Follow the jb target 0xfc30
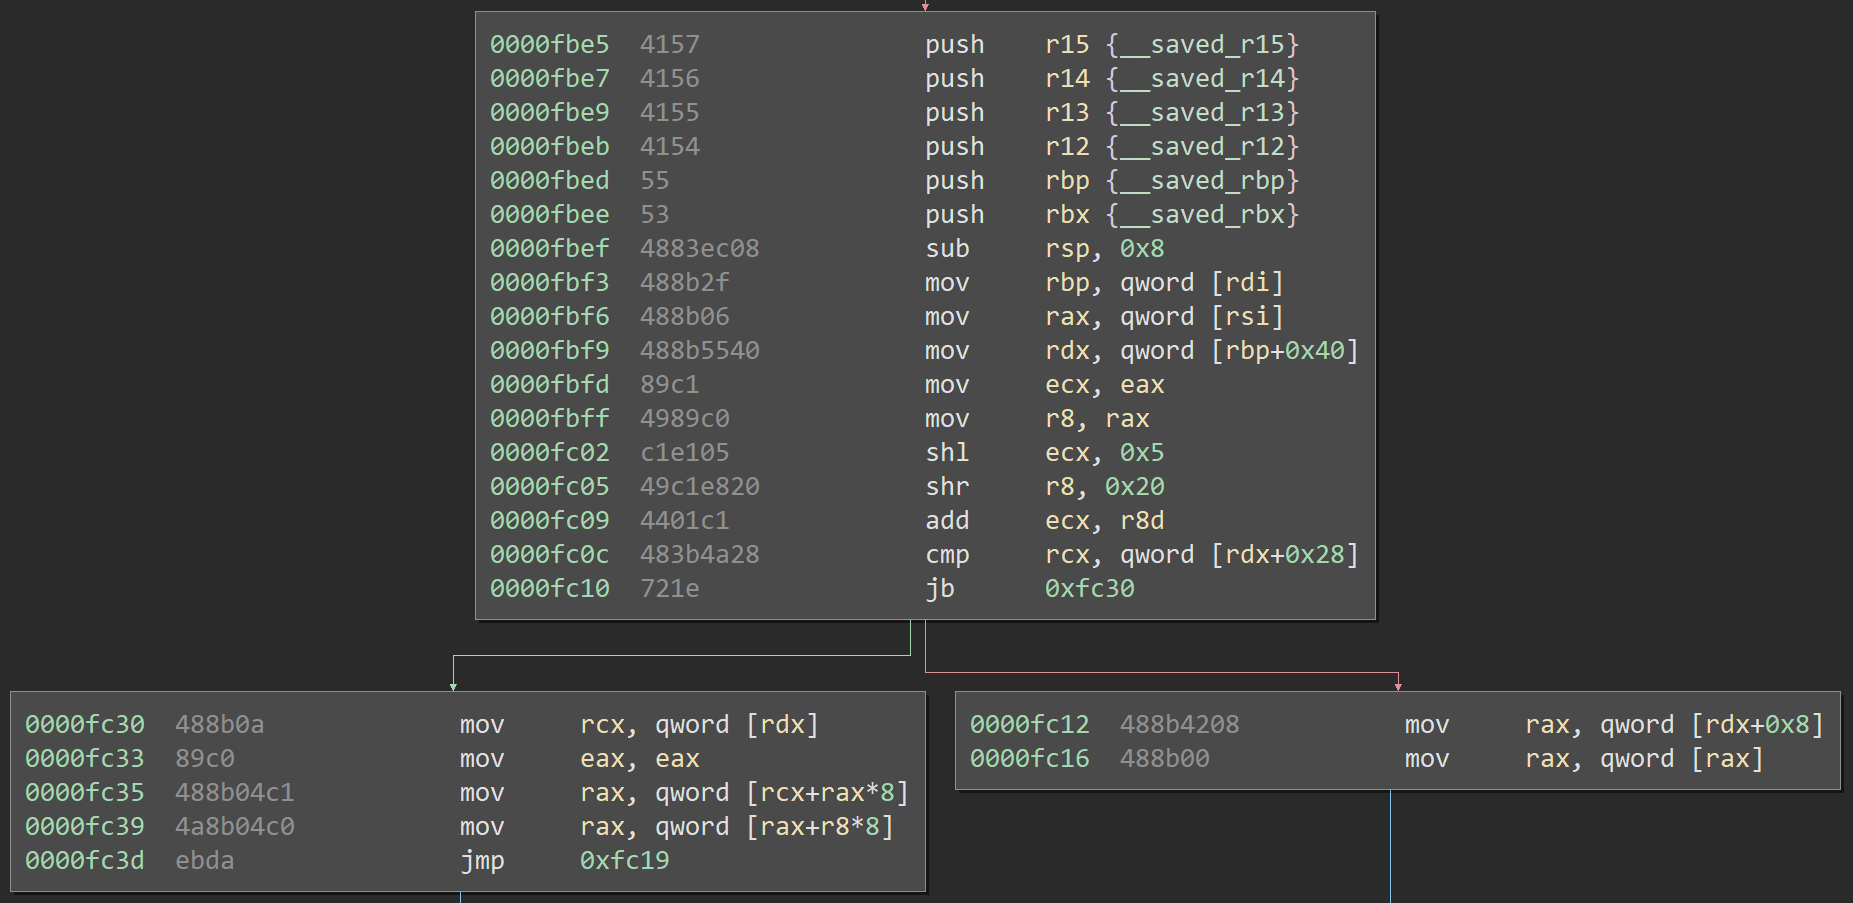The width and height of the screenshot is (1853, 903). click(1089, 589)
